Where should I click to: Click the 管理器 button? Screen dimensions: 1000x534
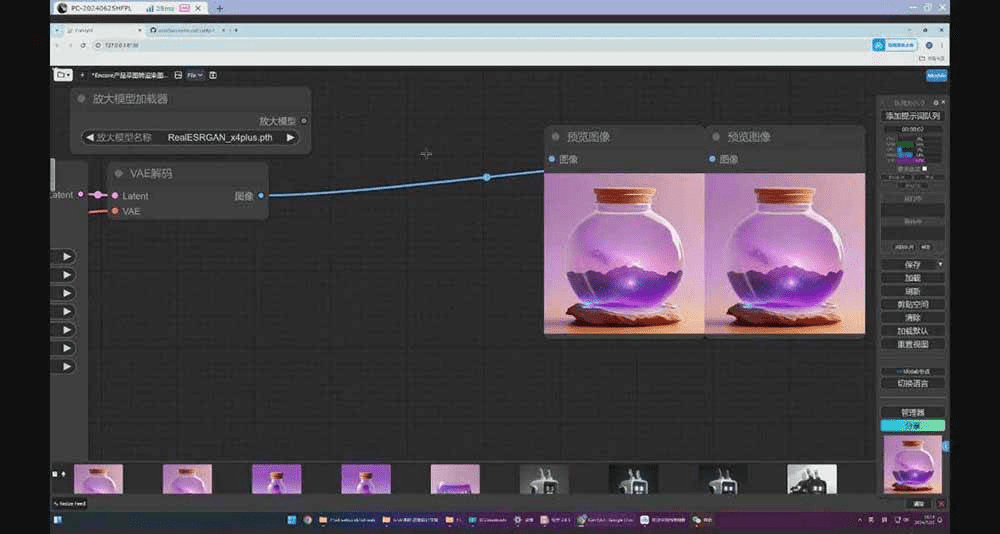point(912,412)
